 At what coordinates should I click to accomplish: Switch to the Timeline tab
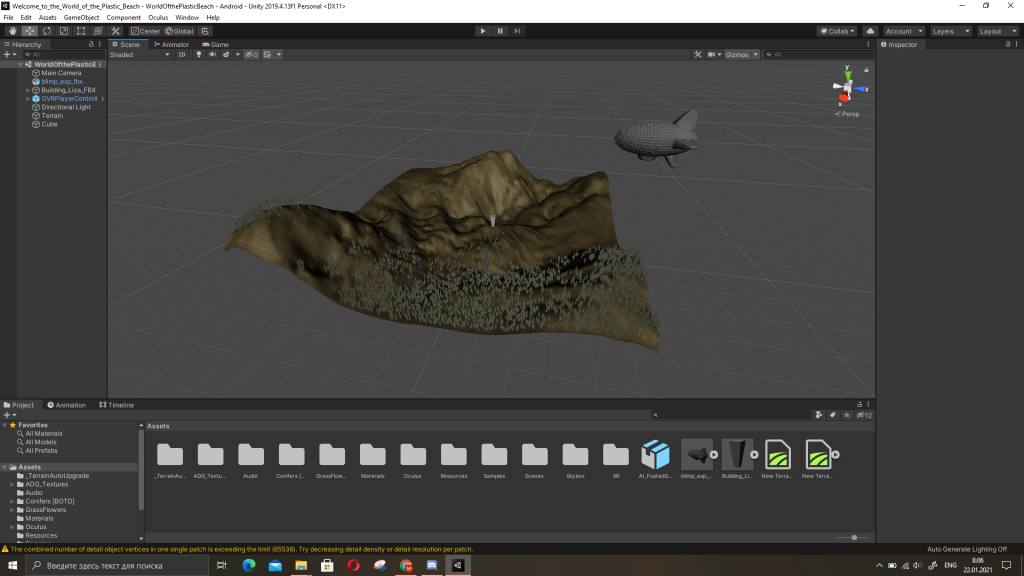[116, 405]
